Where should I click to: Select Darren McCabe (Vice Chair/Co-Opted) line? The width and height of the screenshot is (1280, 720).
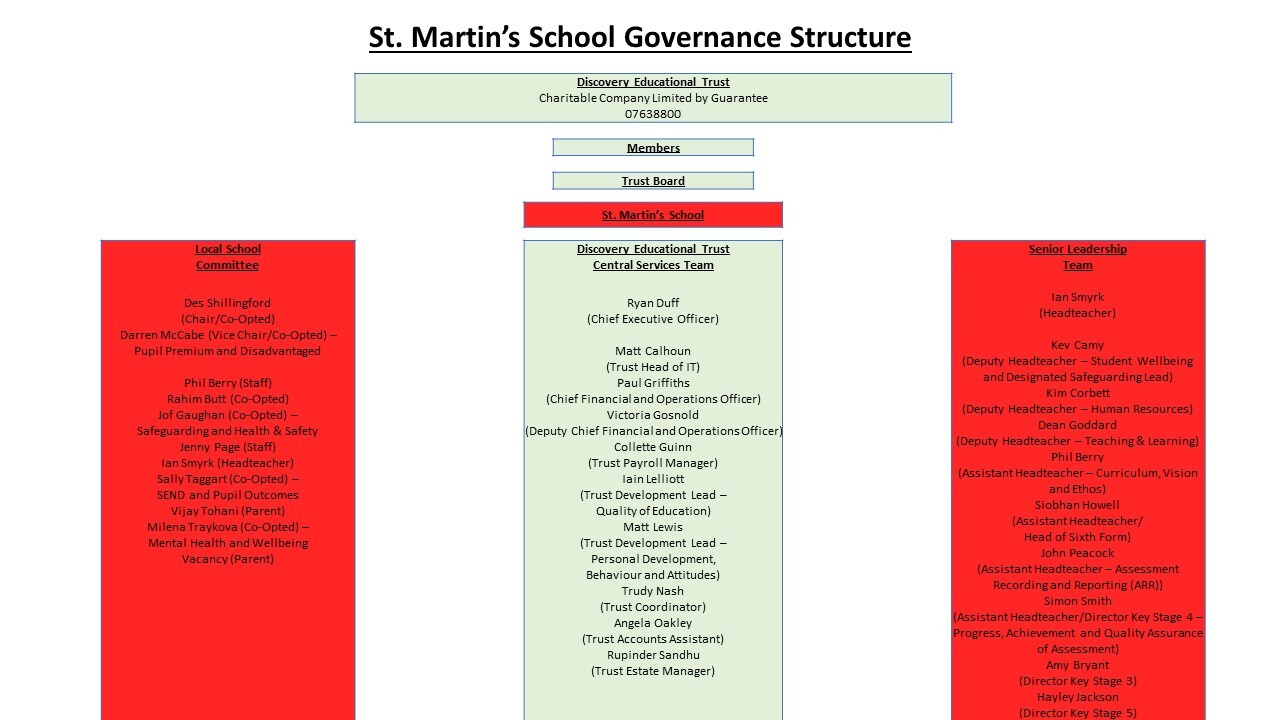tap(228, 335)
